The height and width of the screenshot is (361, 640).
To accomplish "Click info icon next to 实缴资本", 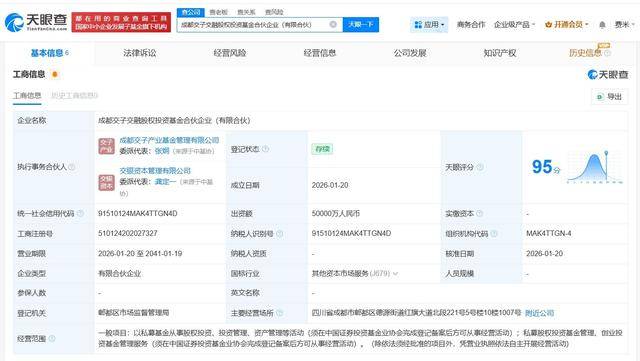I will pyautogui.click(x=480, y=213).
